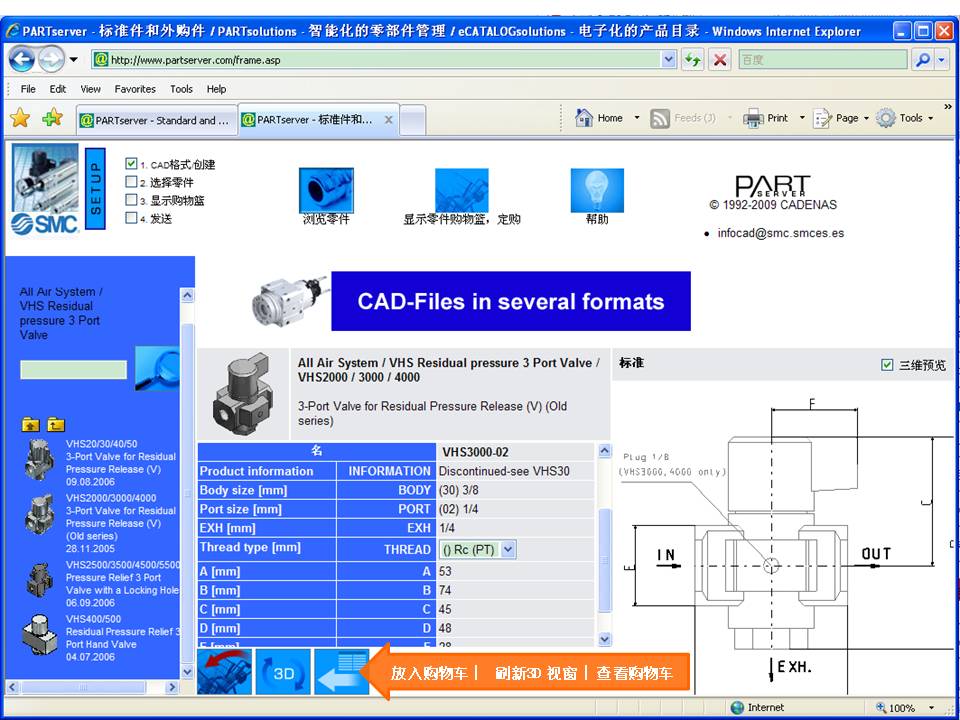The width and height of the screenshot is (960, 720).
Task: Open the Edit menu
Action: [x=58, y=89]
